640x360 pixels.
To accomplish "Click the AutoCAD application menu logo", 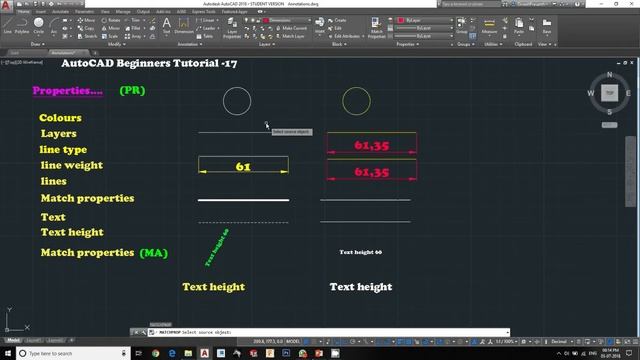I will (6, 6).
